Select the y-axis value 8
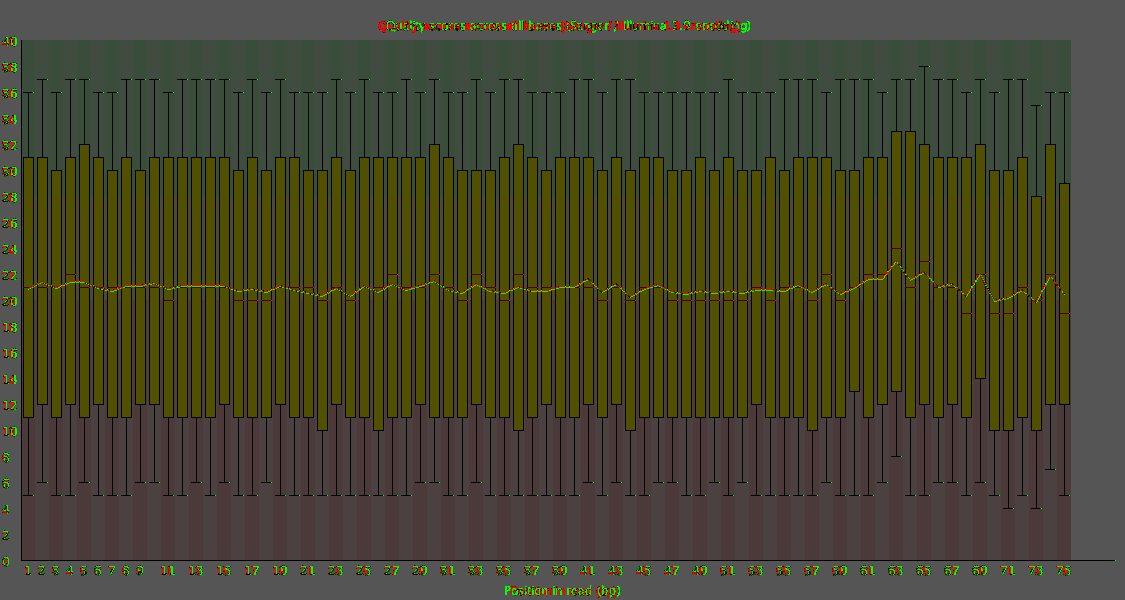The height and width of the screenshot is (600, 1125). tap(6, 457)
